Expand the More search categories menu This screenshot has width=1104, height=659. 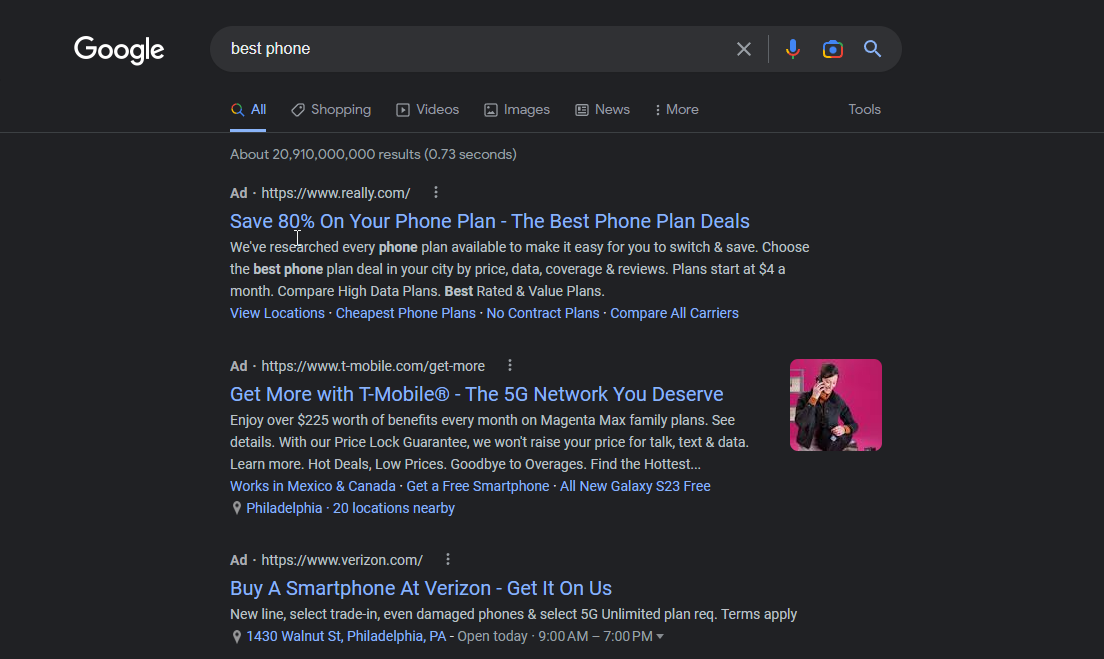[677, 110]
